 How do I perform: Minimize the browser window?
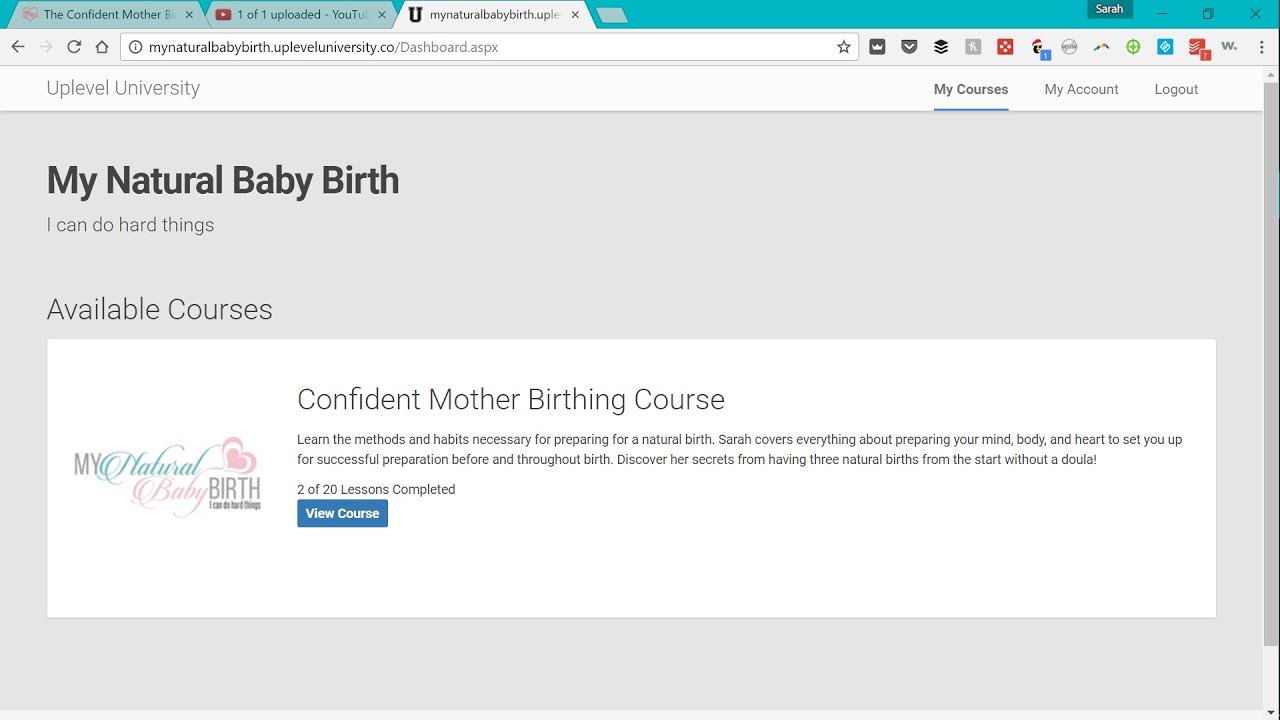(x=1162, y=14)
